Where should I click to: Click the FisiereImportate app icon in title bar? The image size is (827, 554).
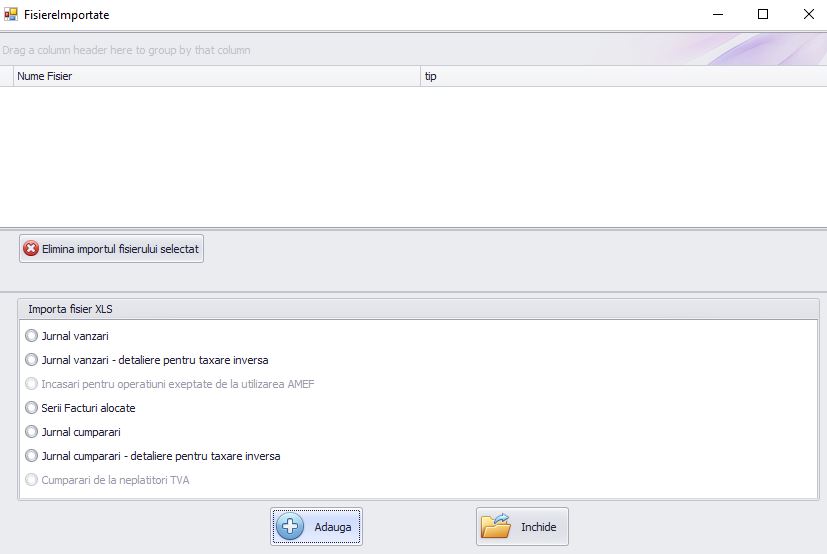11,15
